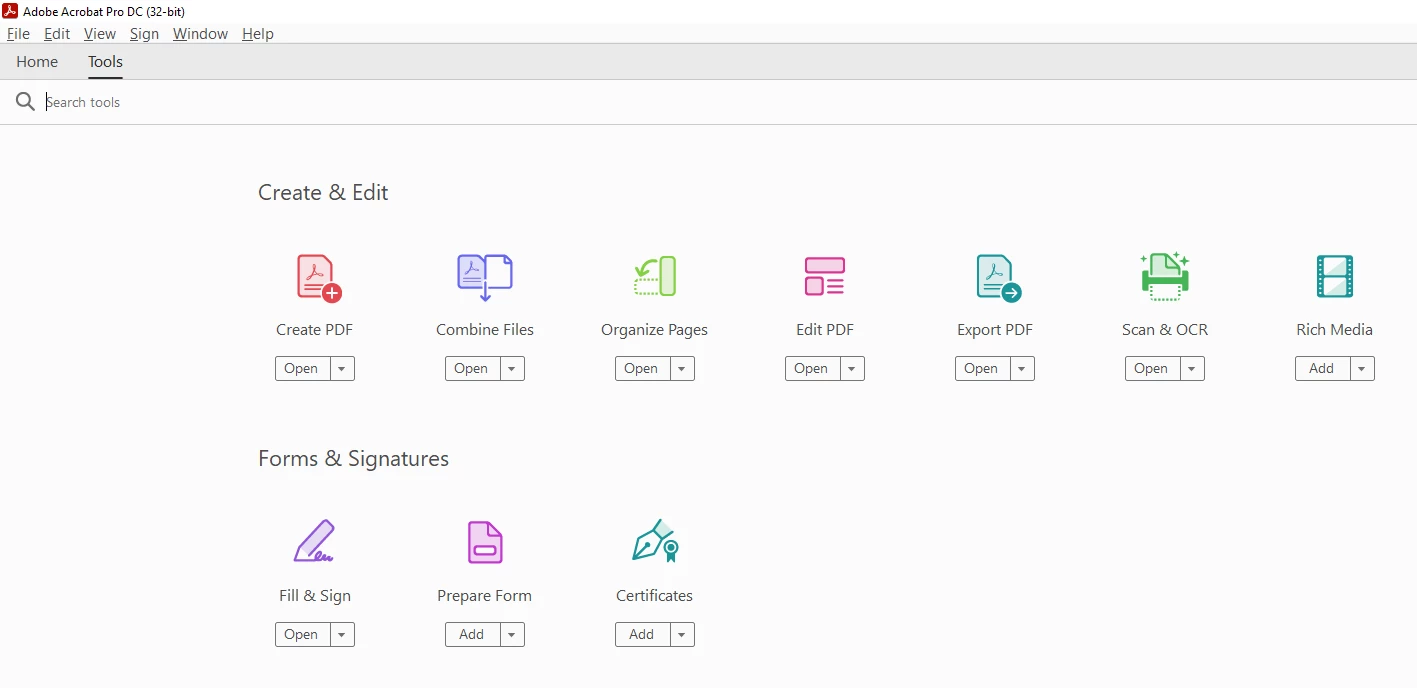Click Add button under Certificates
This screenshot has width=1417, height=688.
pyautogui.click(x=642, y=635)
